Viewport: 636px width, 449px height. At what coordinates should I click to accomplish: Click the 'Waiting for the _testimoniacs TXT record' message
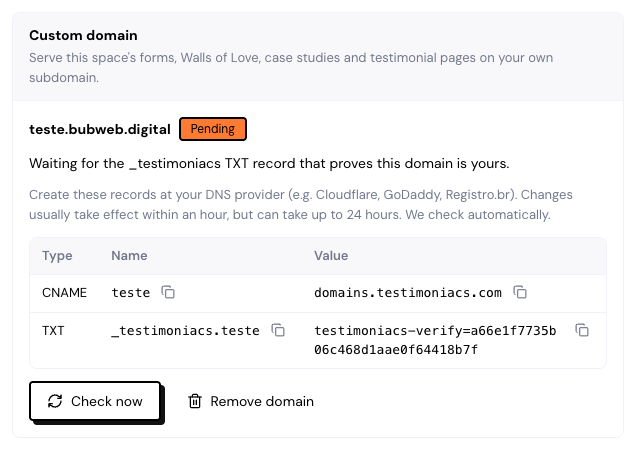(x=269, y=163)
